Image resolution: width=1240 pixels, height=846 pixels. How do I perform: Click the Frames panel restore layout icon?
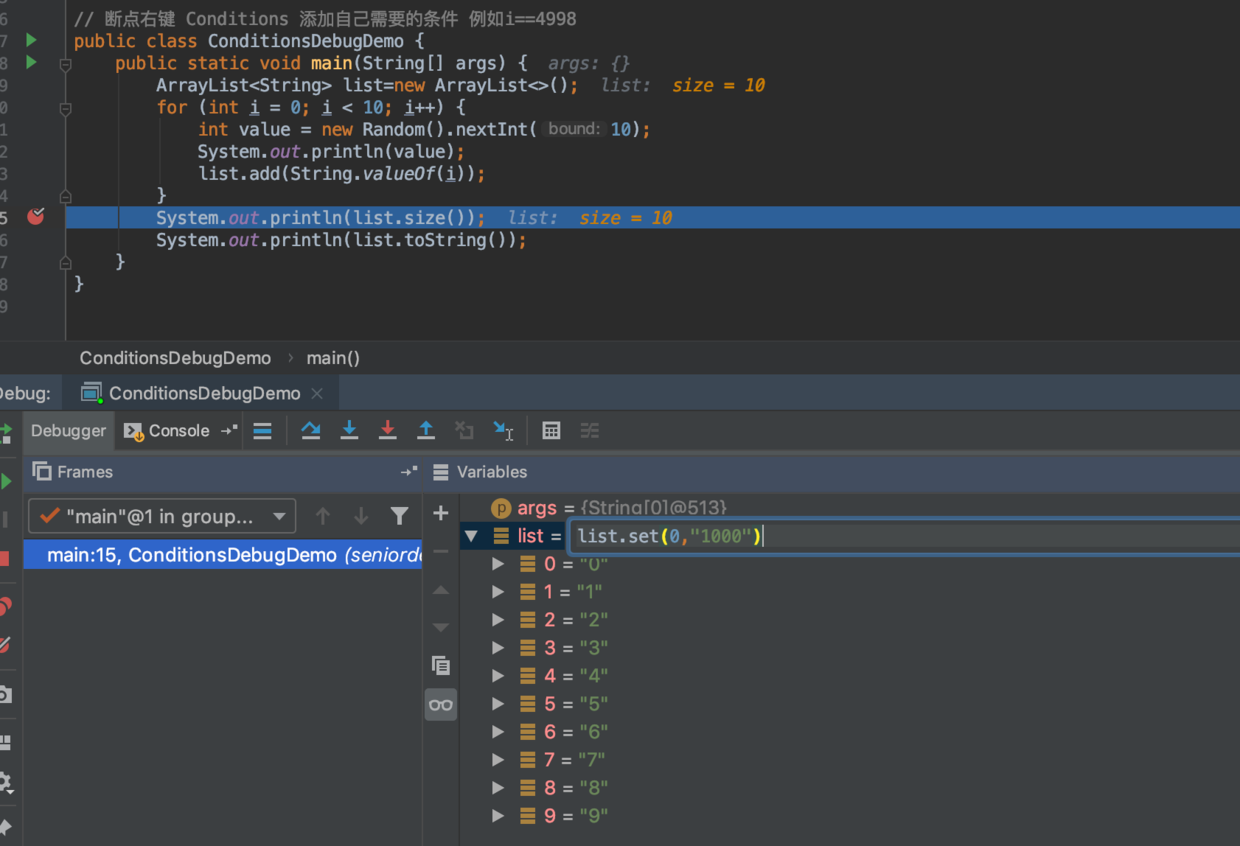pos(408,471)
